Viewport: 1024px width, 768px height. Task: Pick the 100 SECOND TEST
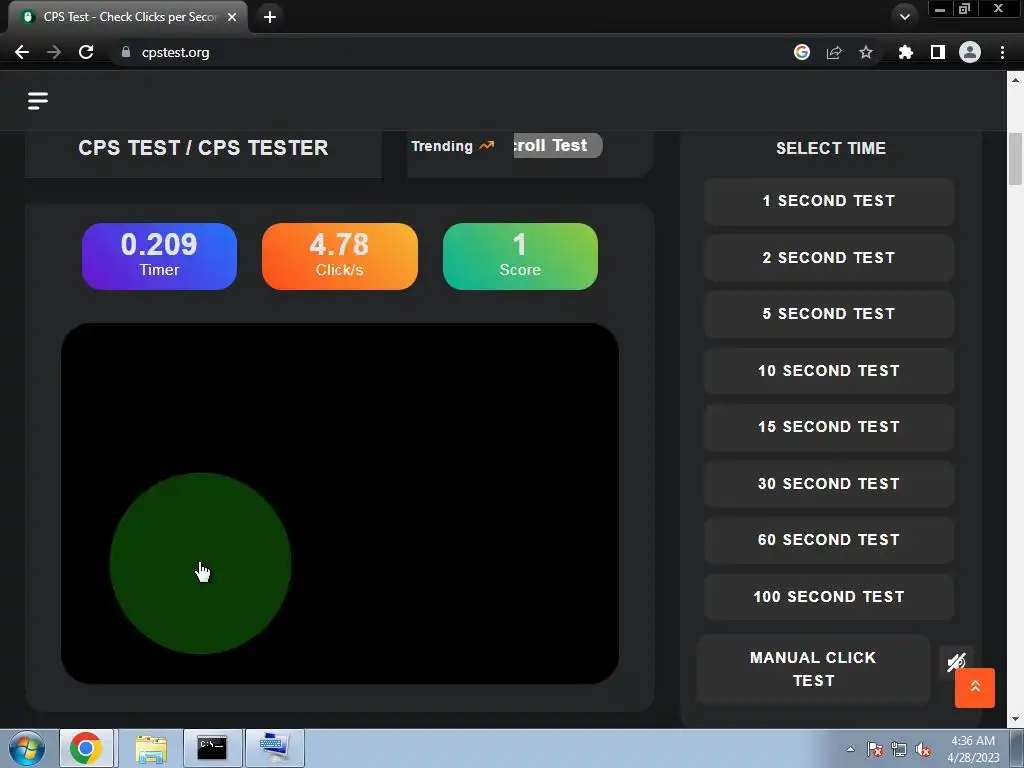[829, 597]
